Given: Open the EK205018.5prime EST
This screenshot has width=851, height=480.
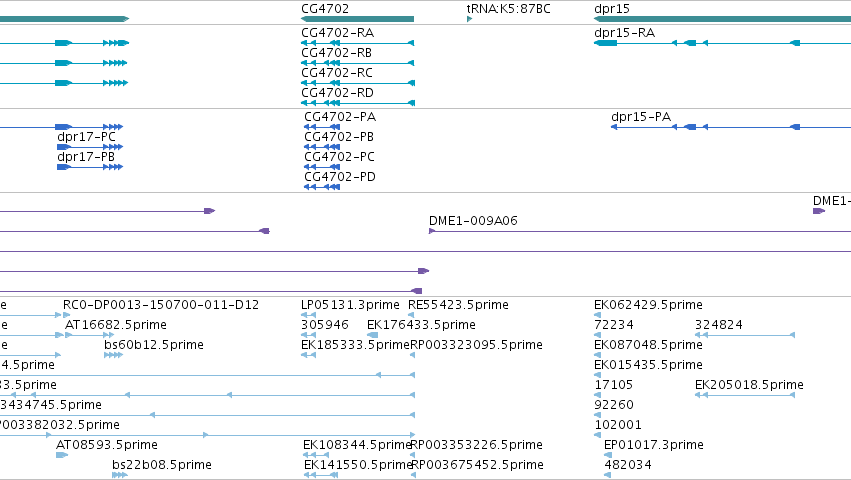Looking at the screenshot, I should 750,386.
